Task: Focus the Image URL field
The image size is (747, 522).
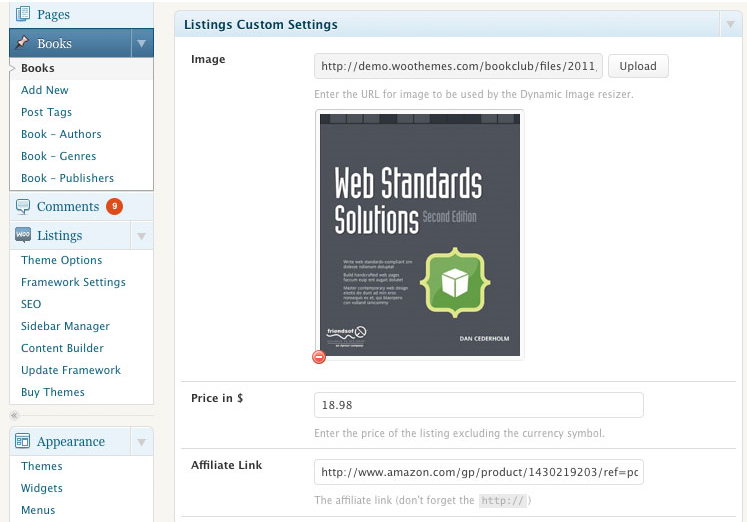Action: [x=458, y=66]
